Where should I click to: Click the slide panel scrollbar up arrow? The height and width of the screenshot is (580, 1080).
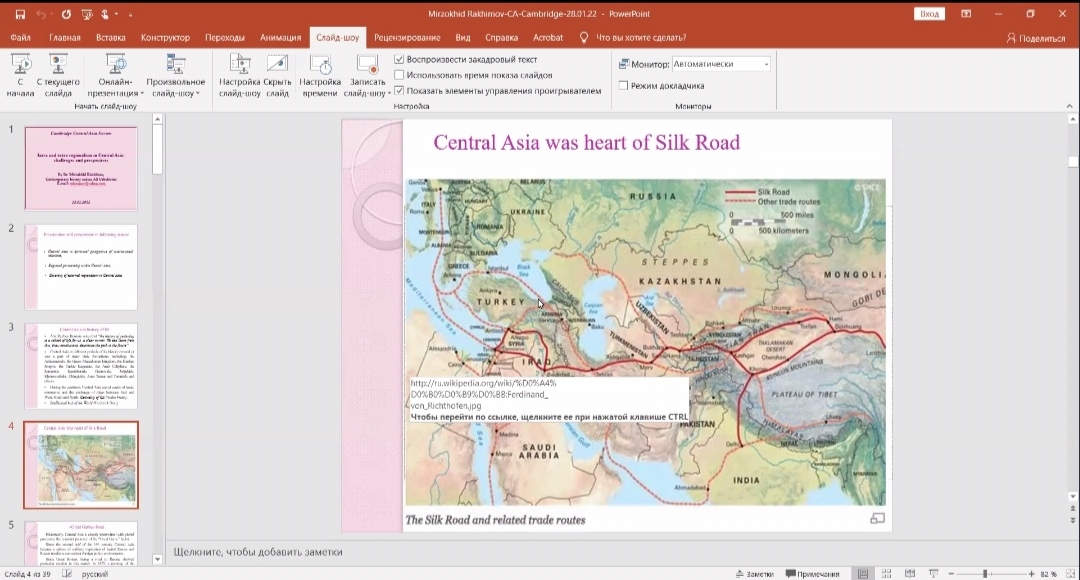coord(157,120)
